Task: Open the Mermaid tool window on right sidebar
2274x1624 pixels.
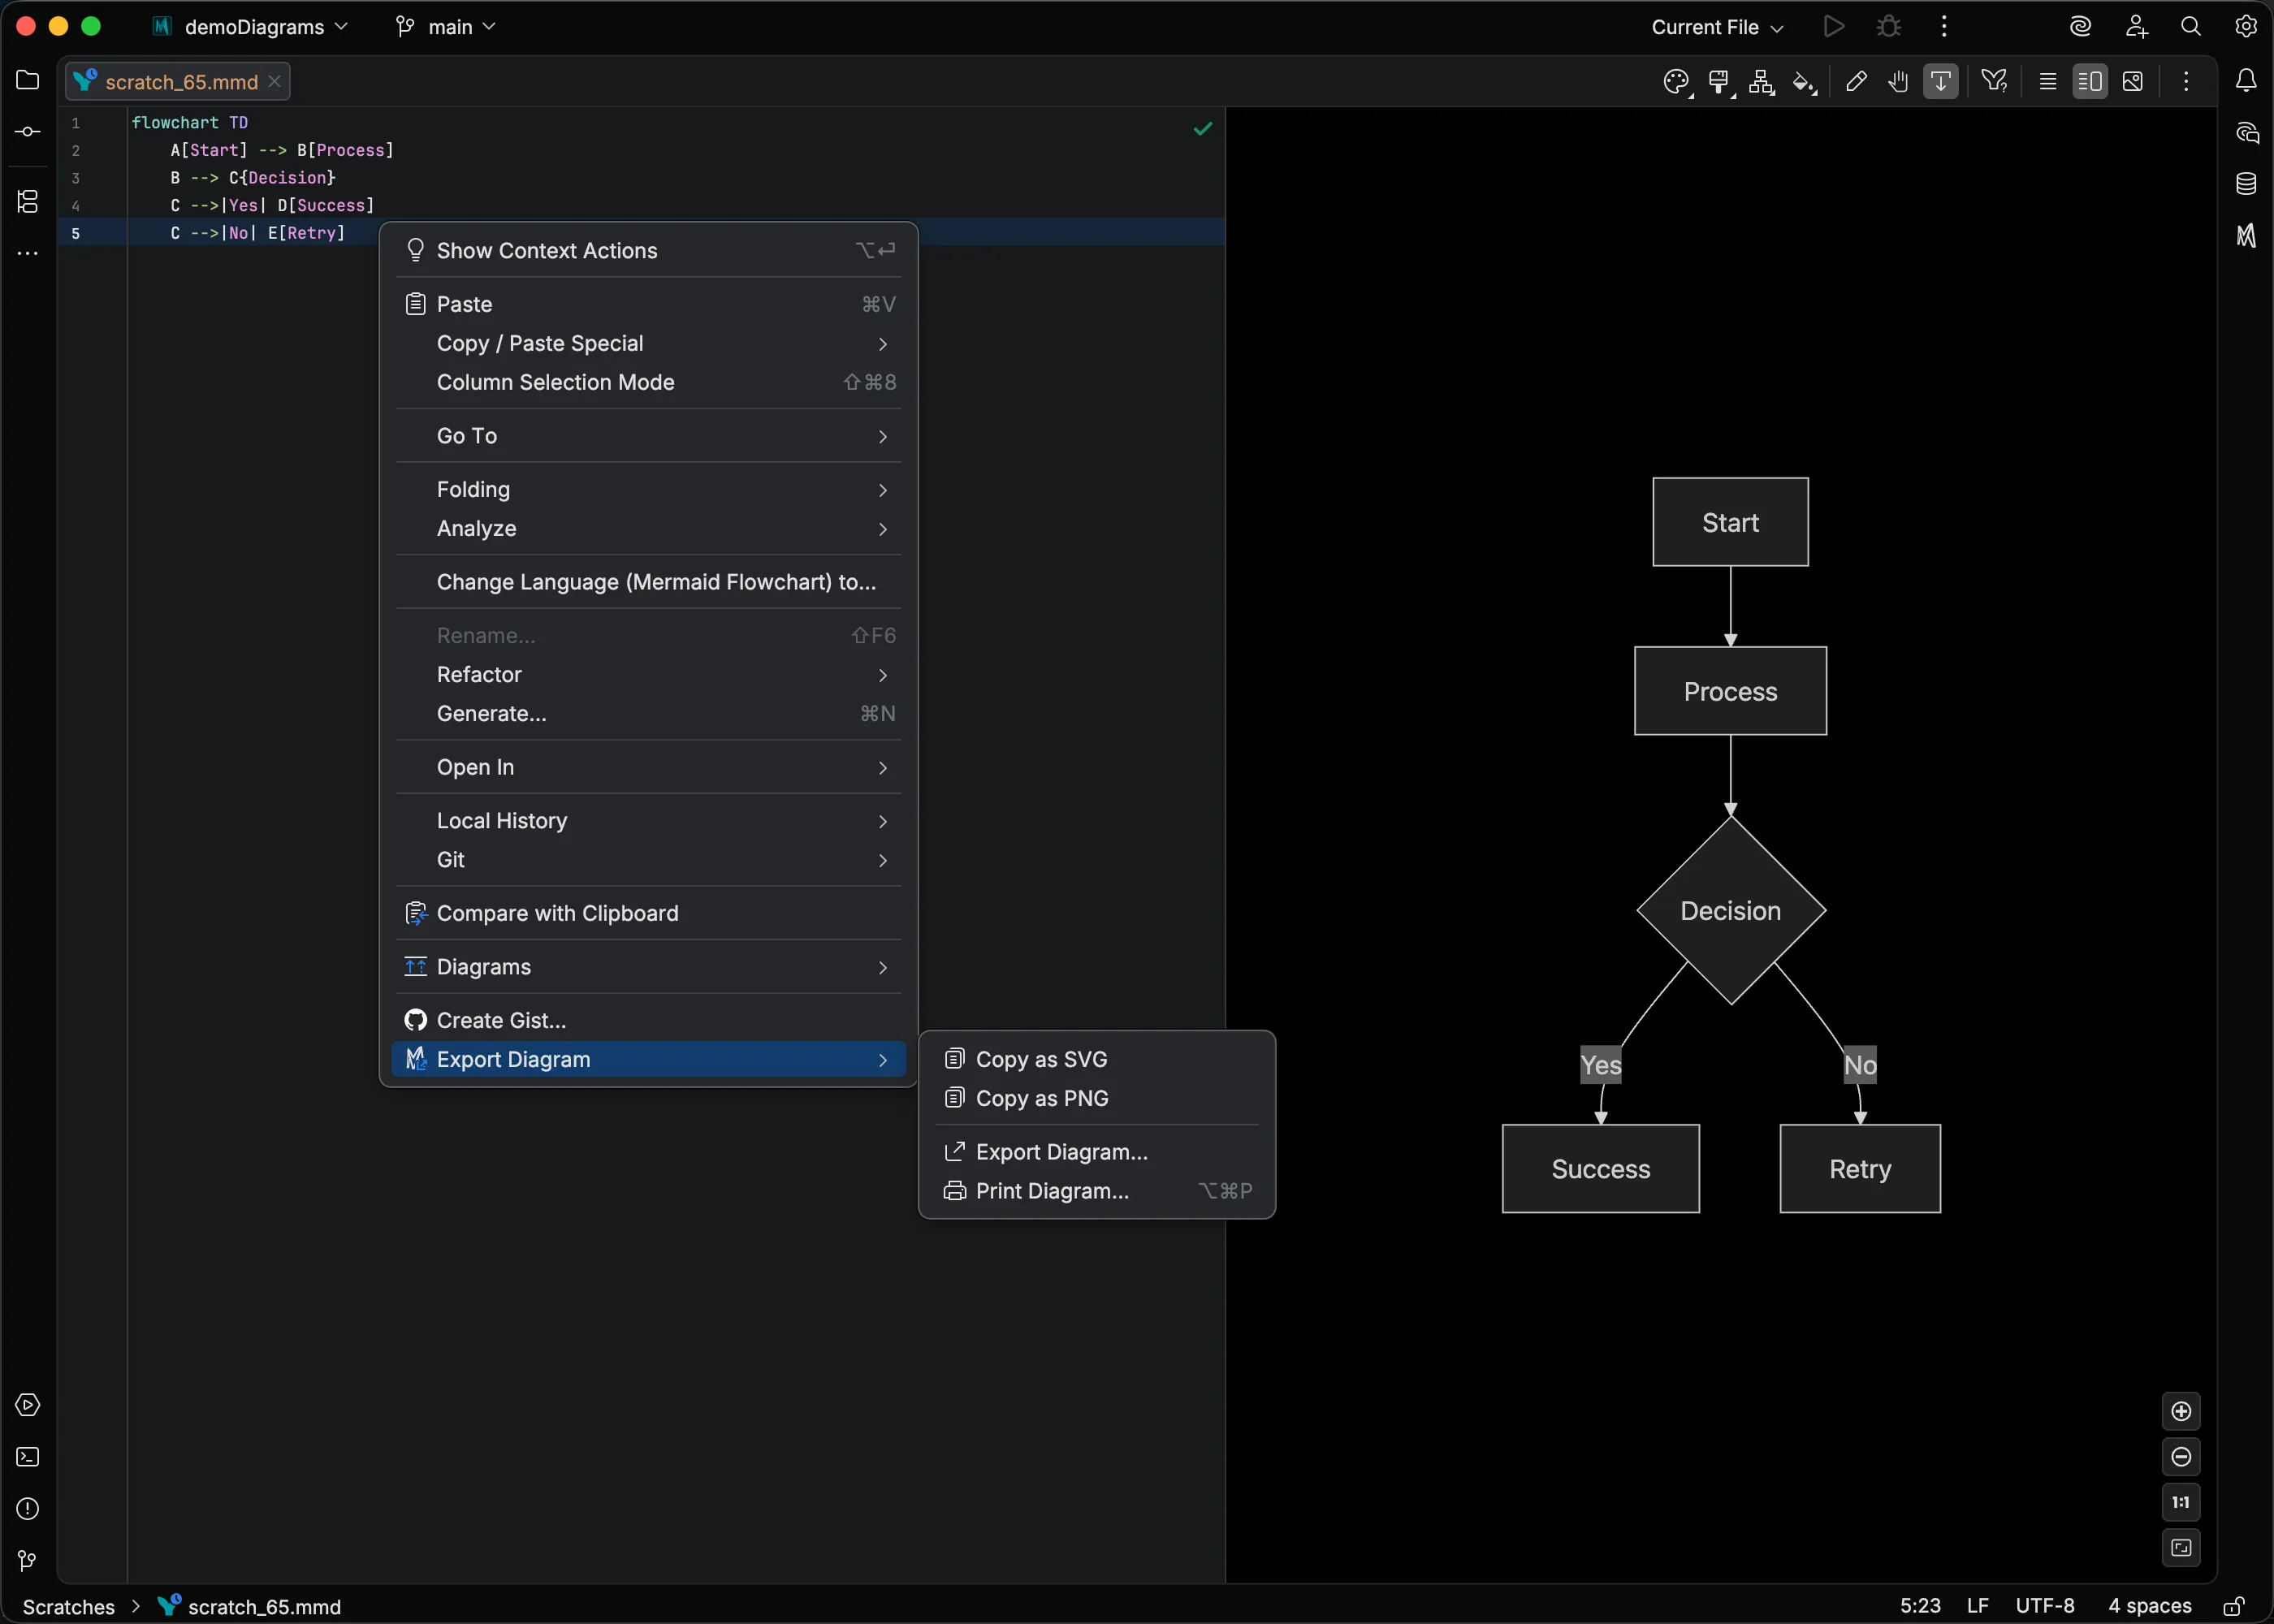Action: [2246, 236]
